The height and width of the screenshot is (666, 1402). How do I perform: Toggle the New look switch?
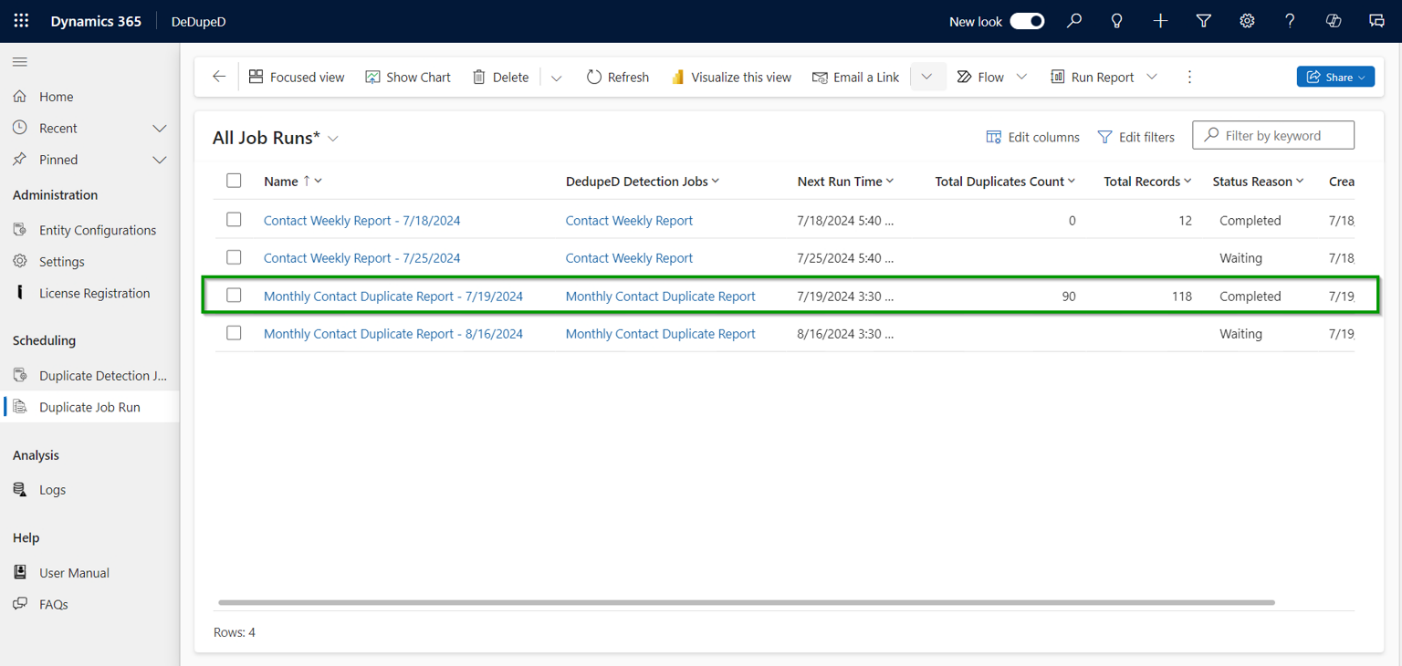coord(1027,20)
